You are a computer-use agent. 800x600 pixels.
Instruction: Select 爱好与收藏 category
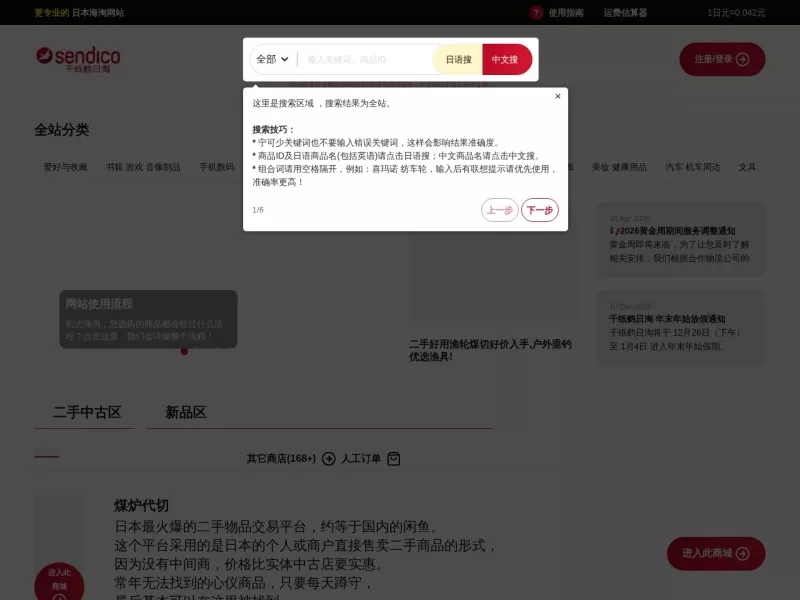(x=65, y=167)
